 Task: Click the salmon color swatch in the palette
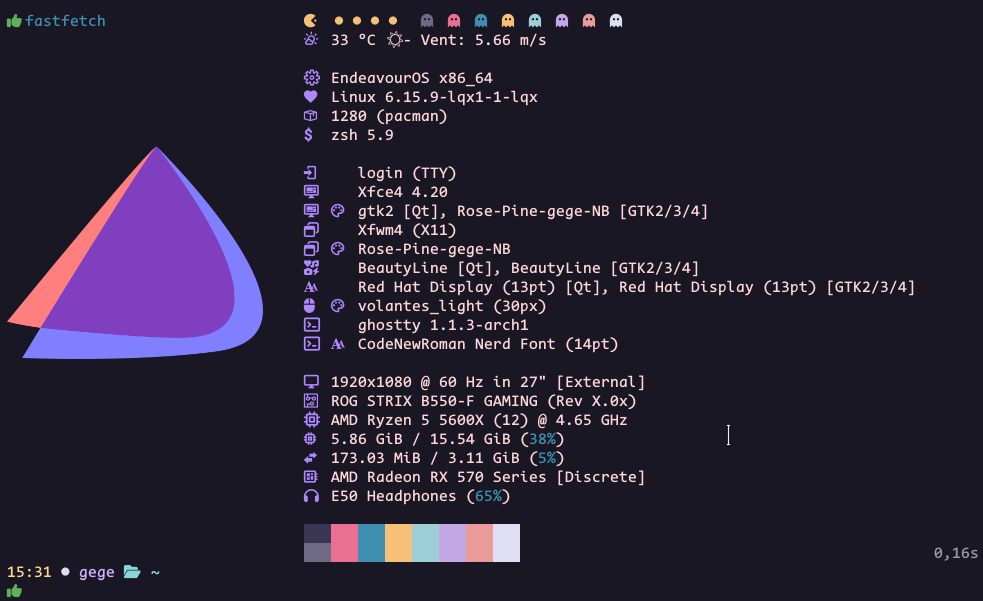479,543
